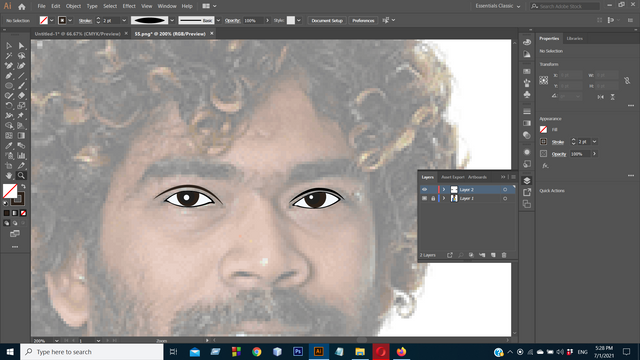Expand opacity arrow in Properties panel

pos(594,154)
